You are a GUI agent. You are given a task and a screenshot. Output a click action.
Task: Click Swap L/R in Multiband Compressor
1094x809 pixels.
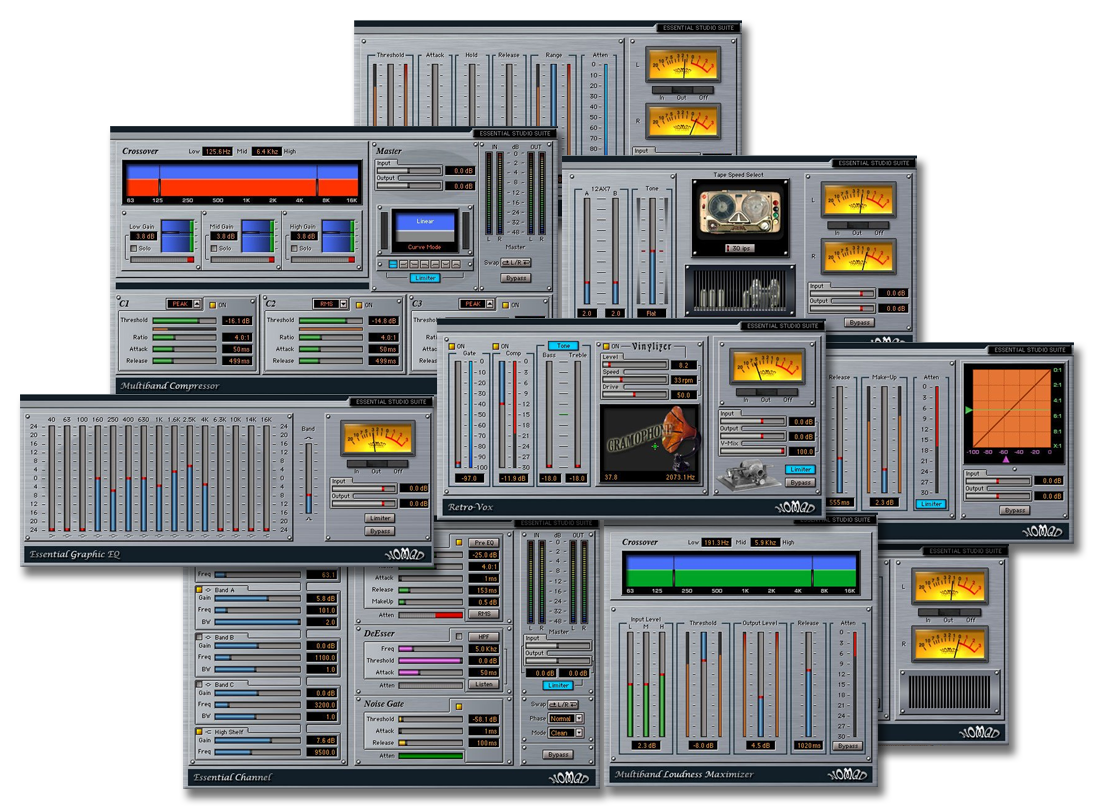click(516, 262)
